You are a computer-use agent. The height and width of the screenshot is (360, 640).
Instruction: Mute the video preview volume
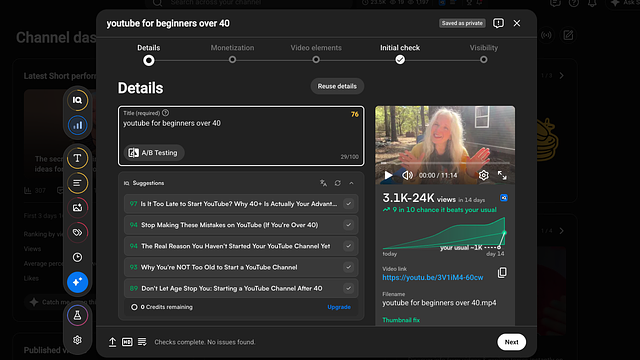tap(407, 176)
